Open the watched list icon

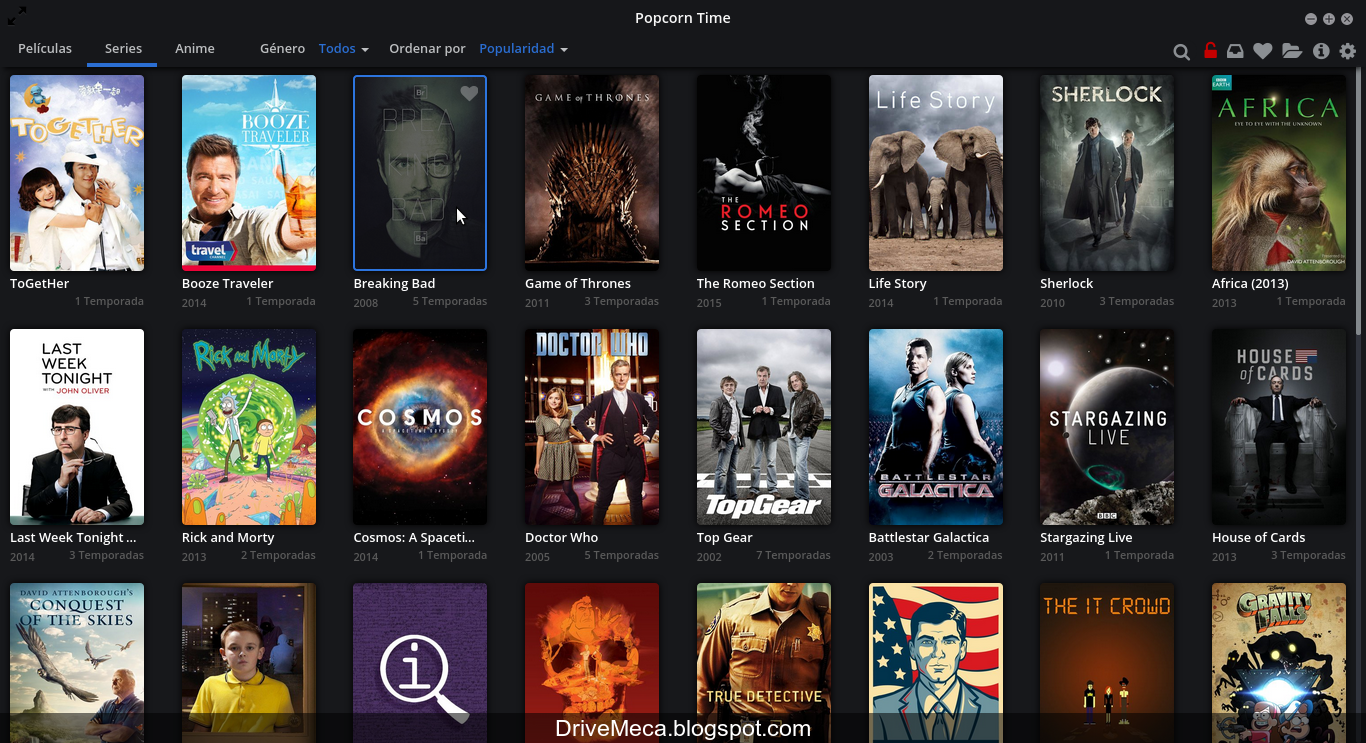coord(1235,51)
